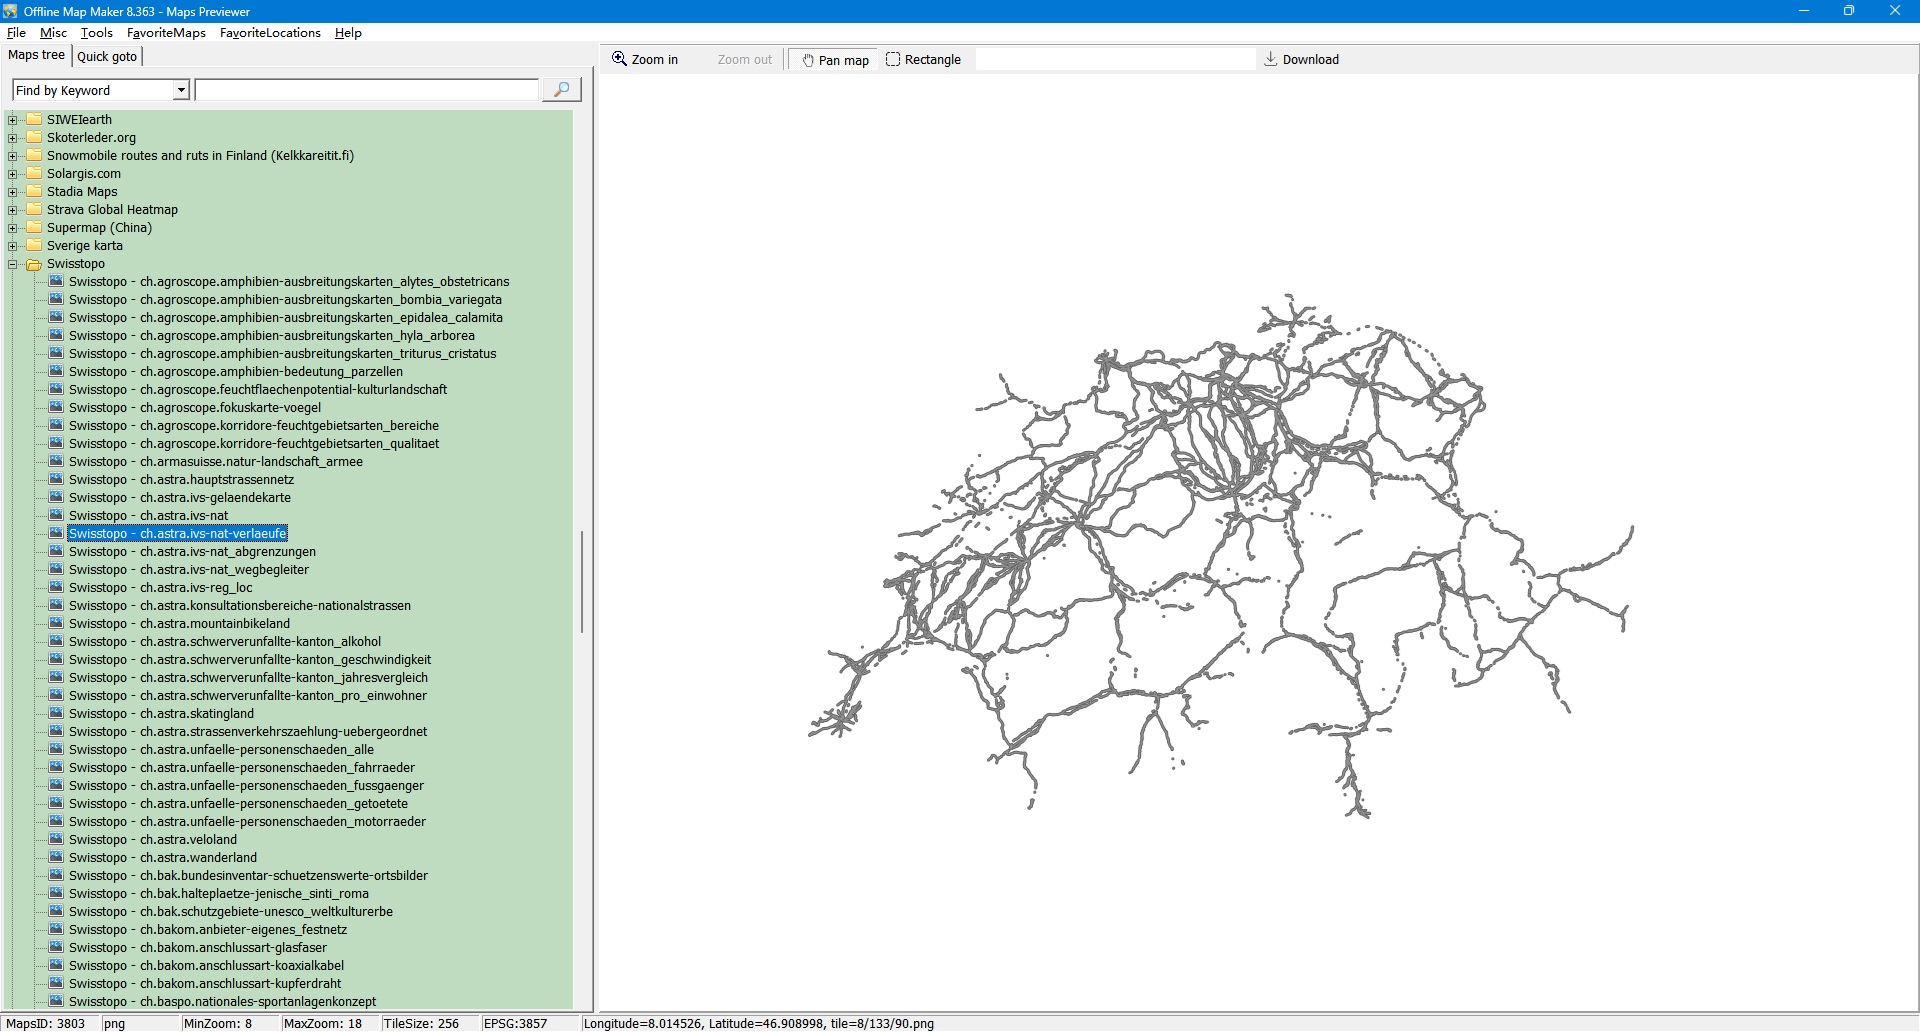Viewport: 1920px width, 1032px height.
Task: Click the keyword search magnifier button
Action: tap(561, 90)
